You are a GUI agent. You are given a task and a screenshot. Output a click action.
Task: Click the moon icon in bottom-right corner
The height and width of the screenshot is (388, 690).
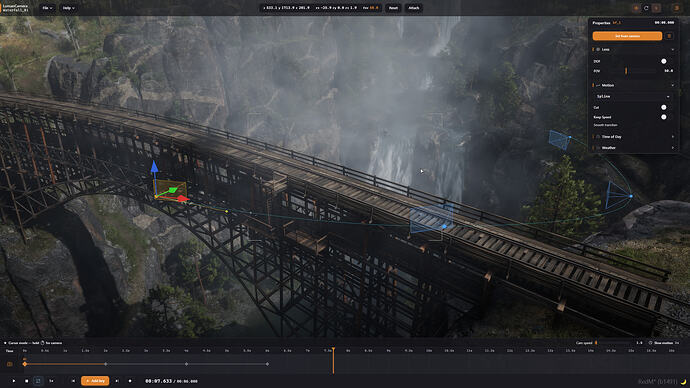[683, 381]
